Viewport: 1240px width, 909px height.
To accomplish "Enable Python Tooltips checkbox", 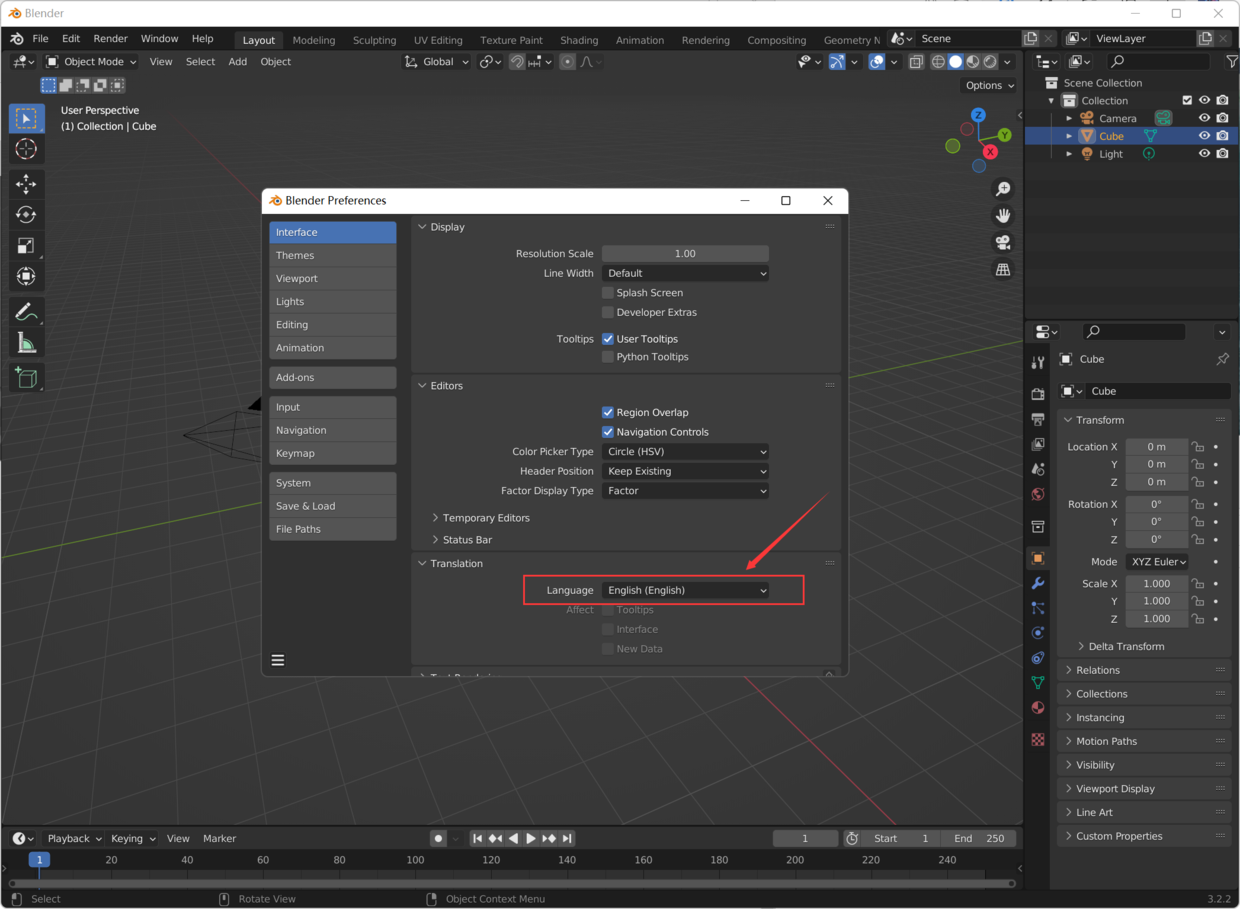I will (608, 357).
